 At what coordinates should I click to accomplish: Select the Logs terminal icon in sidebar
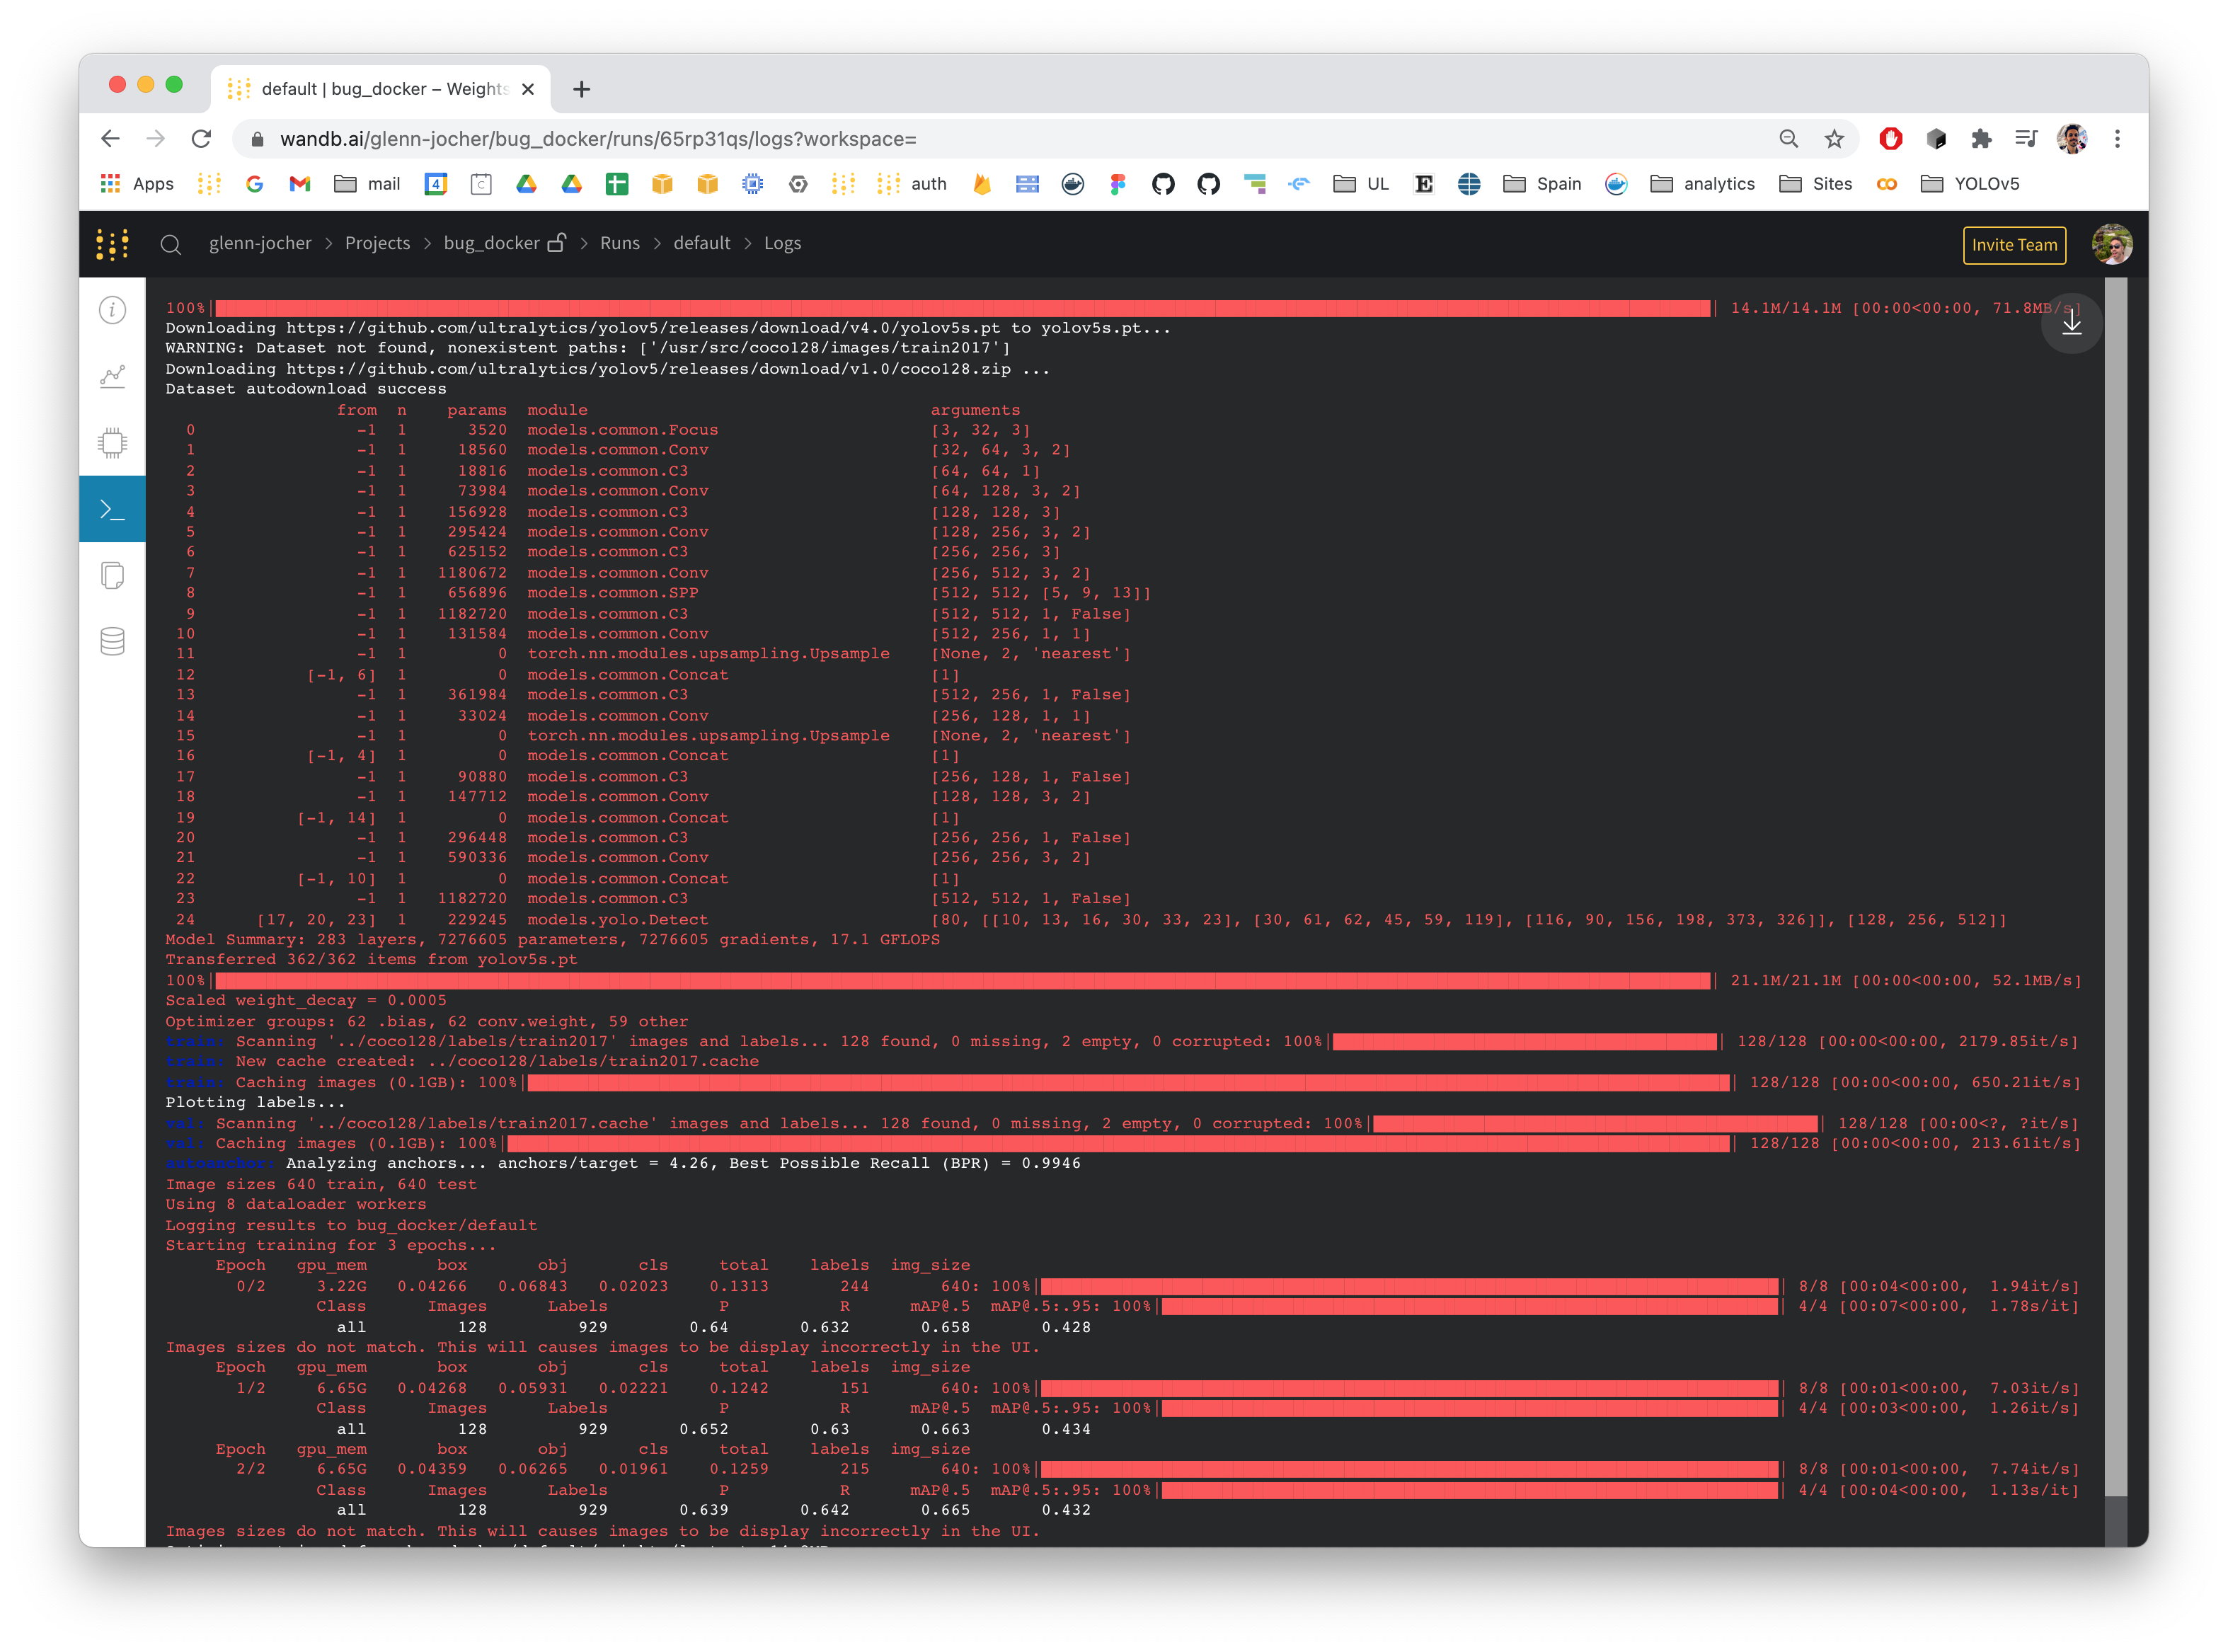(x=112, y=509)
